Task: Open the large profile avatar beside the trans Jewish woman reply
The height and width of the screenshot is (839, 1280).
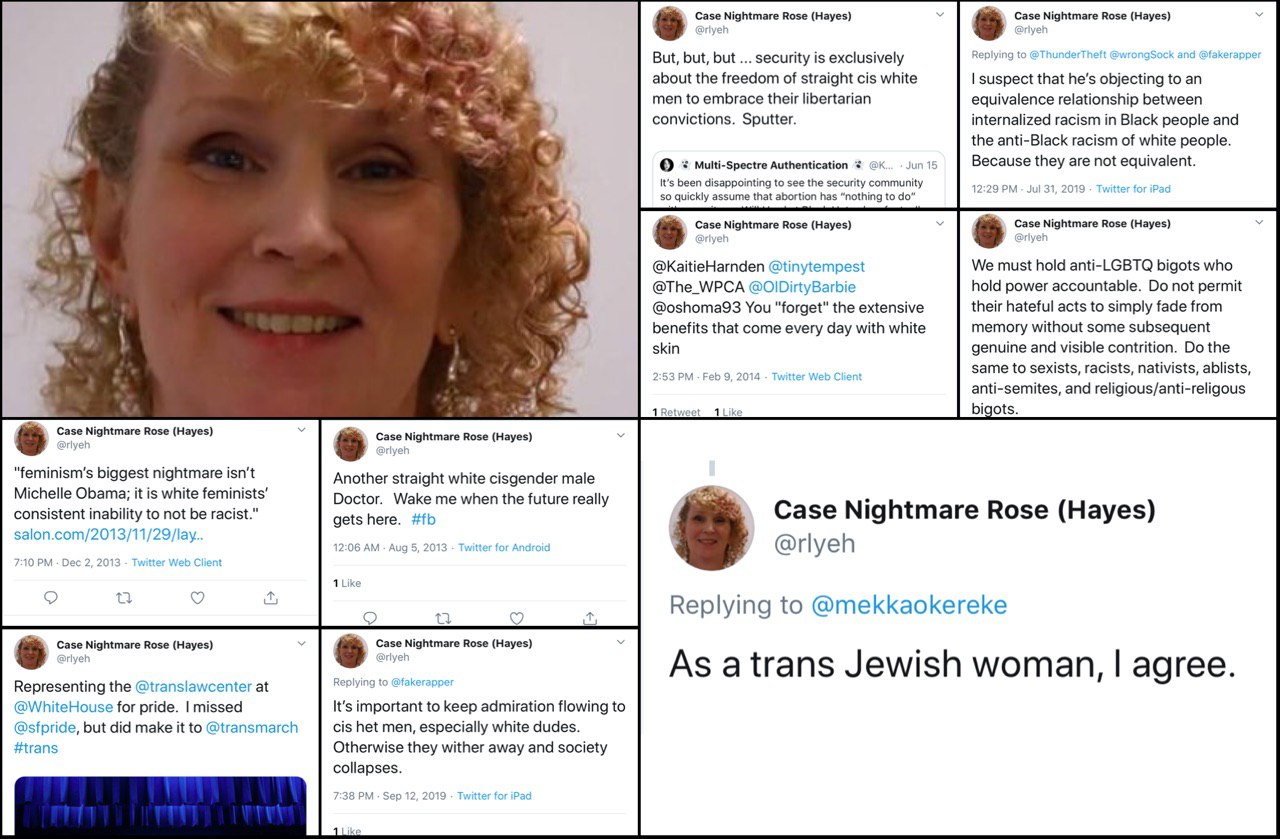Action: click(711, 528)
